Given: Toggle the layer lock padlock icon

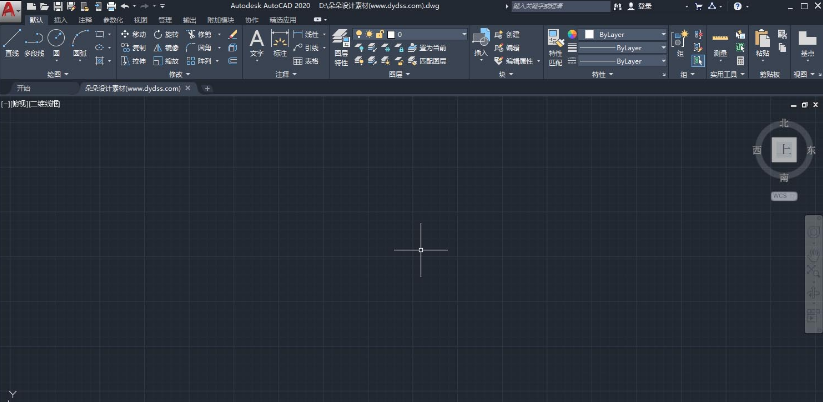Looking at the screenshot, I should point(379,34).
